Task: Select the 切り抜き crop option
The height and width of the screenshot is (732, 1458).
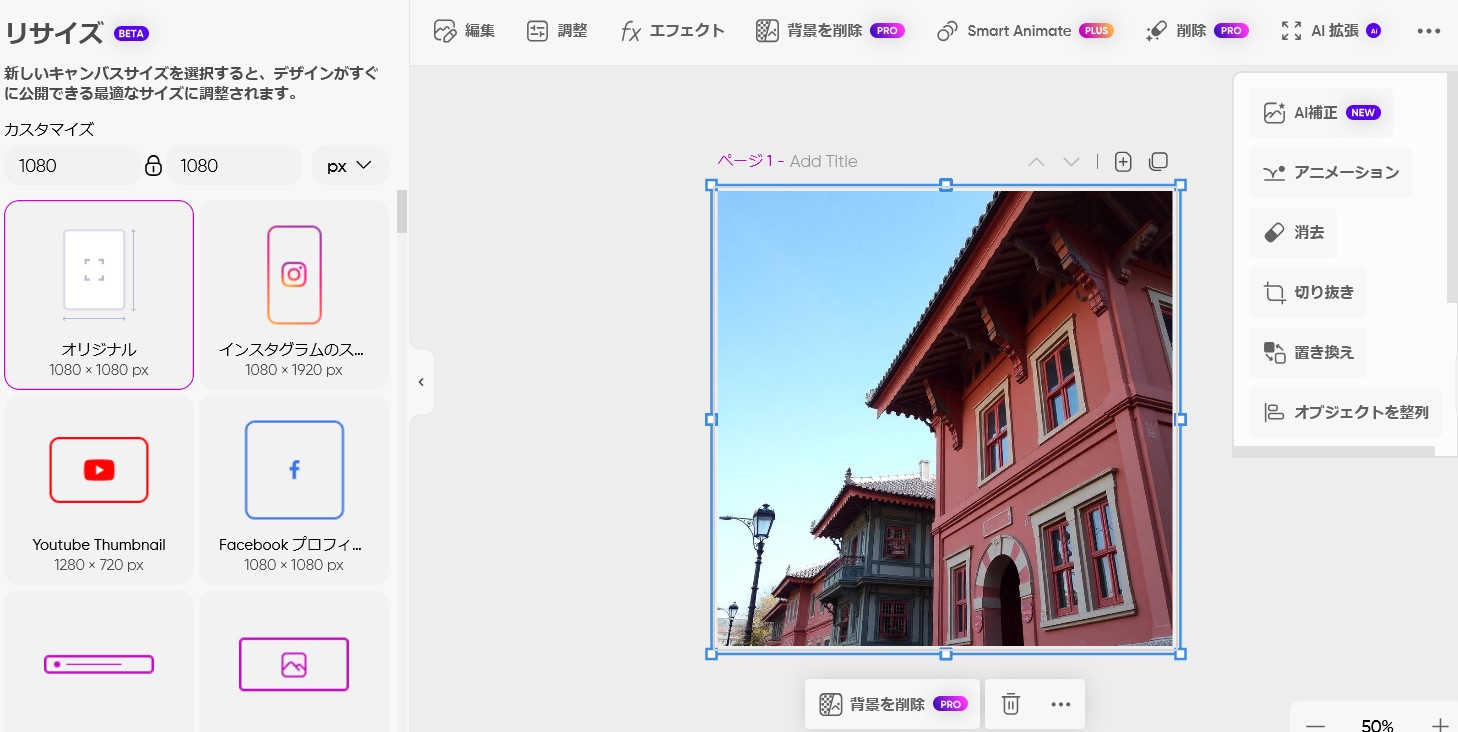Action: [1308, 293]
